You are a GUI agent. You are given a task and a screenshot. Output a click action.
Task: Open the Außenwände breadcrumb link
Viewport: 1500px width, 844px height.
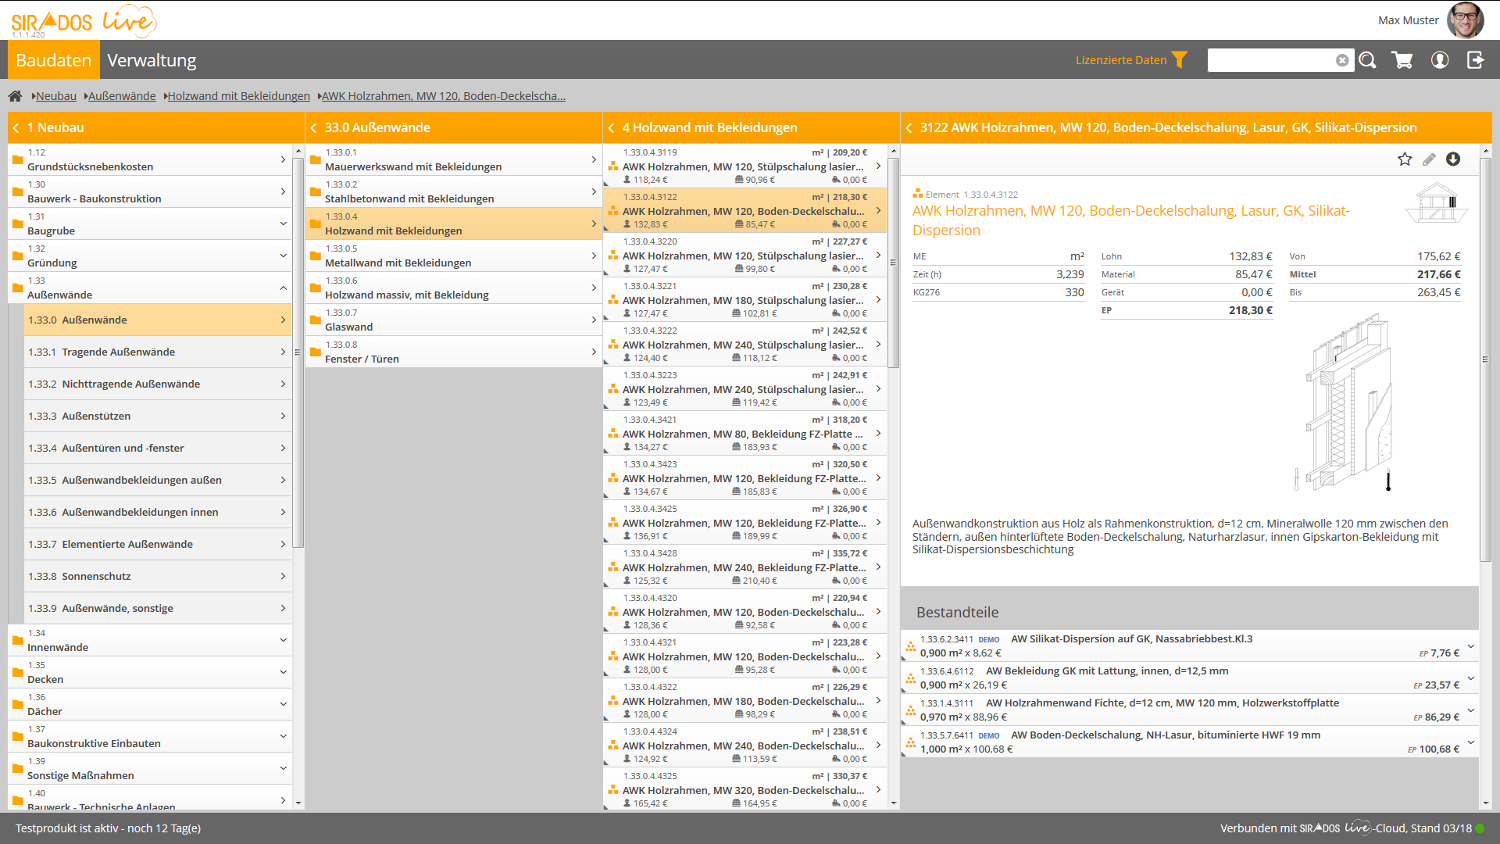[122, 96]
